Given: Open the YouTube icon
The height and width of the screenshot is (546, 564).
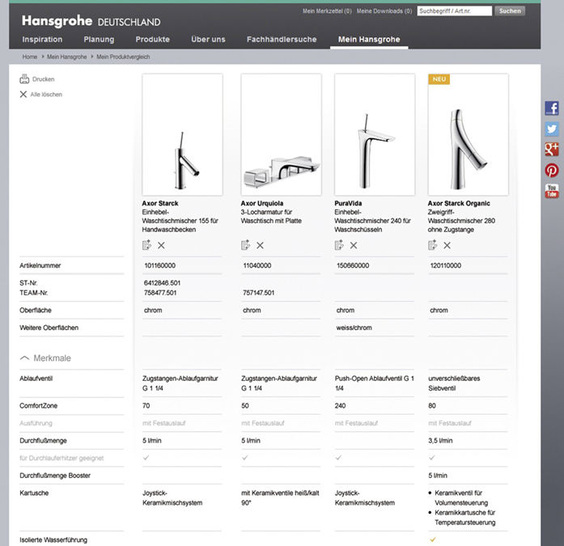Looking at the screenshot, I should pyautogui.click(x=551, y=191).
